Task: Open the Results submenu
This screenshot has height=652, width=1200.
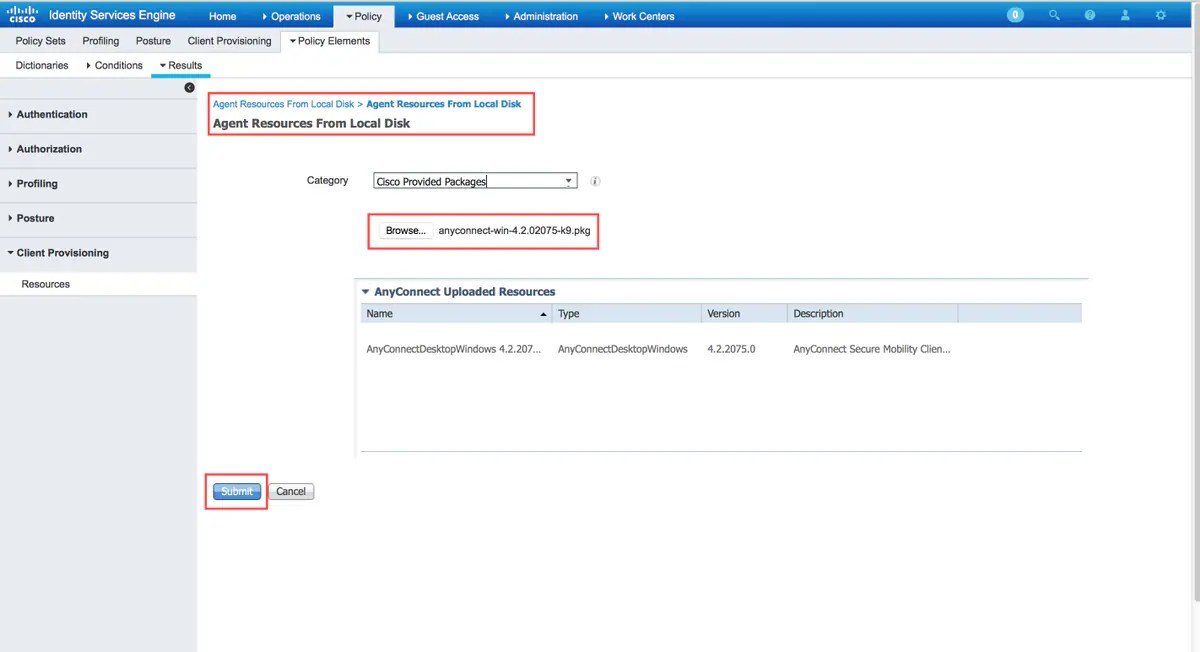Action: tap(181, 65)
